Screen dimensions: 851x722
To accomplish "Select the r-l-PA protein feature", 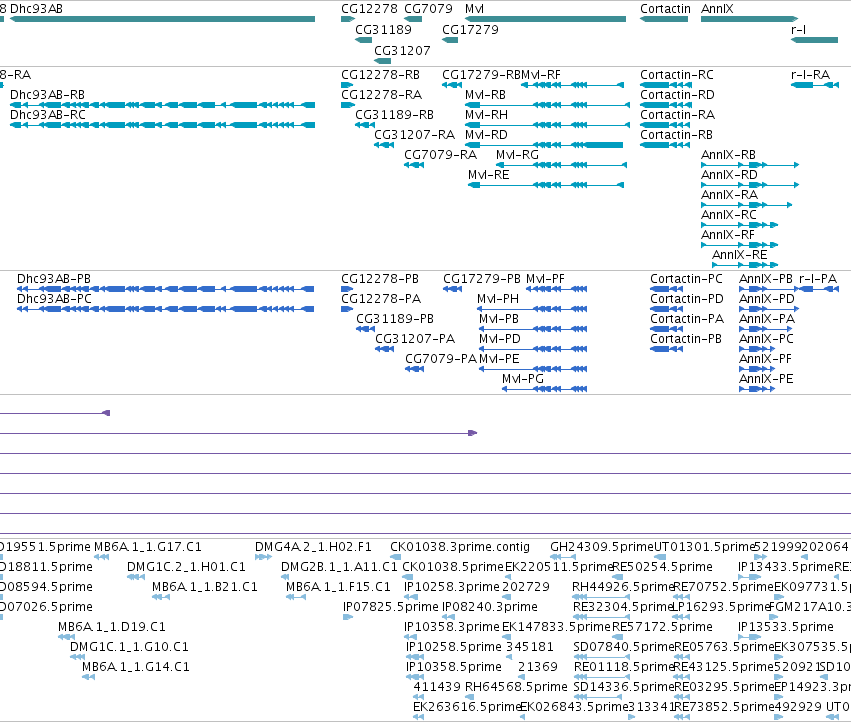I will coord(820,289).
